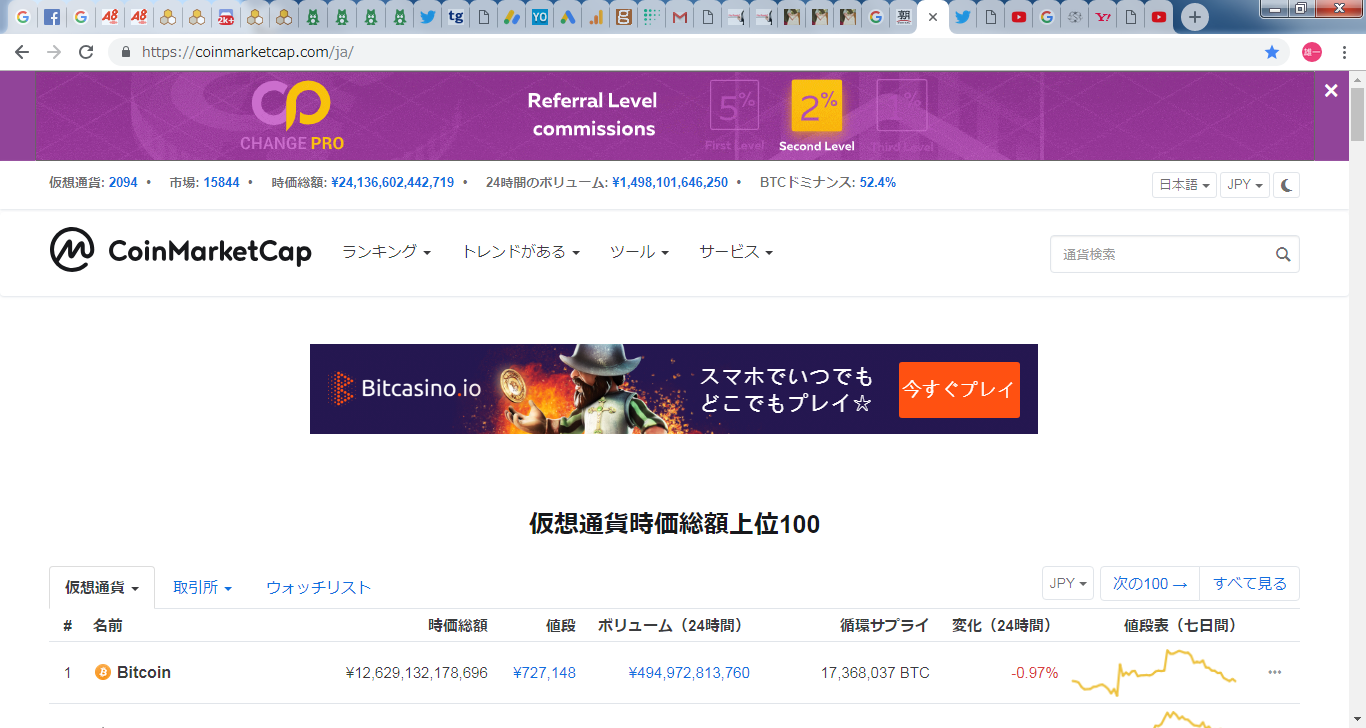This screenshot has width=1366, height=728.
Task: Open the 仮想通貨 tab dropdown
Action: pyautogui.click(x=102, y=588)
